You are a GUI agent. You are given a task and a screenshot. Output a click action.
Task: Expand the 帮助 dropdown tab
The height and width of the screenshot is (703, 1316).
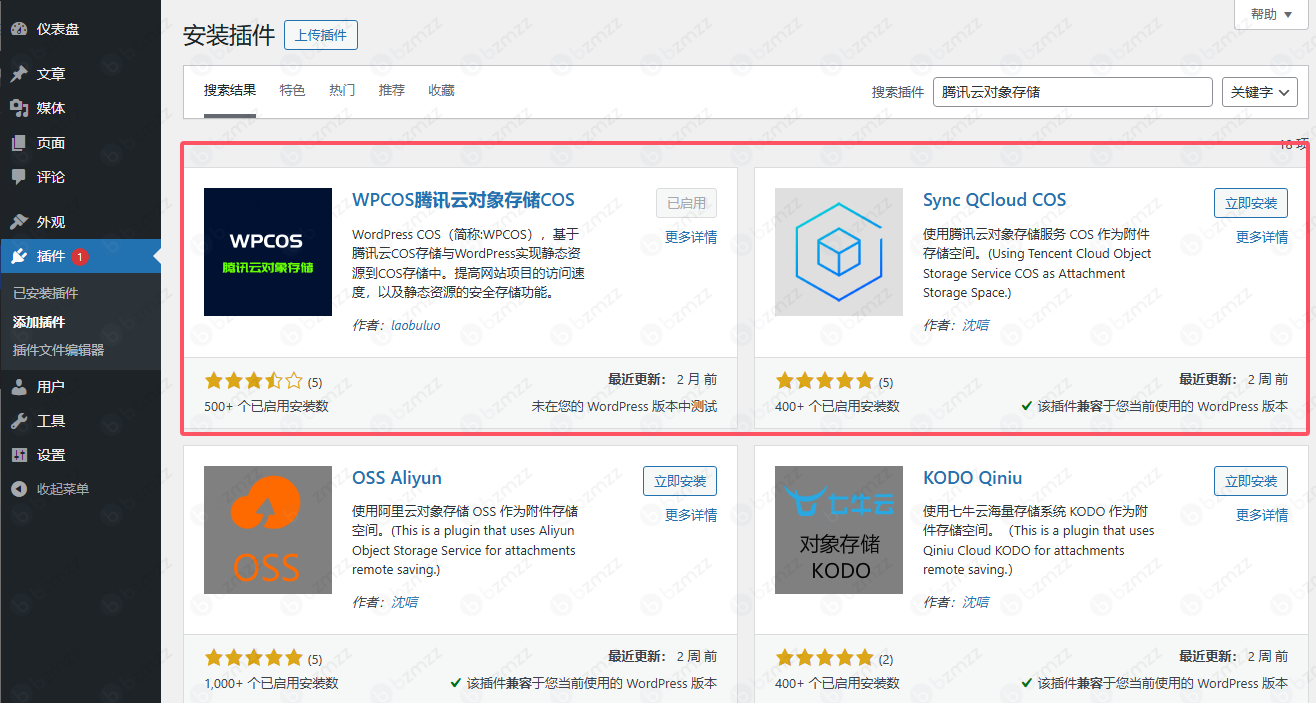pos(1270,14)
